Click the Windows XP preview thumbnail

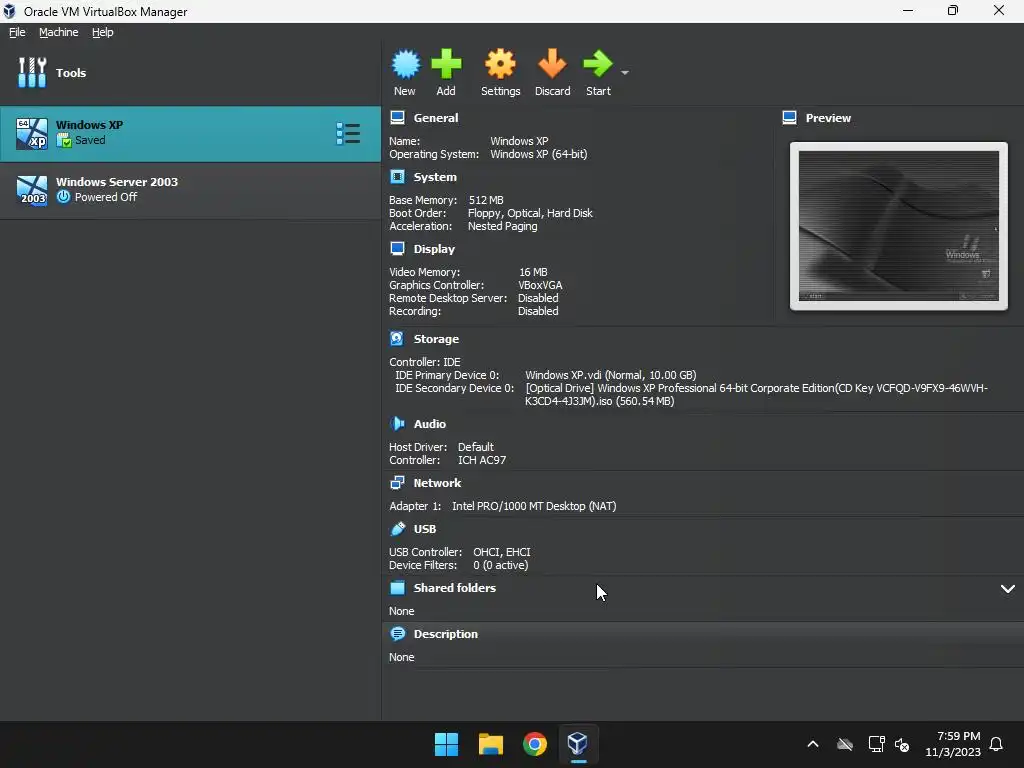point(899,226)
